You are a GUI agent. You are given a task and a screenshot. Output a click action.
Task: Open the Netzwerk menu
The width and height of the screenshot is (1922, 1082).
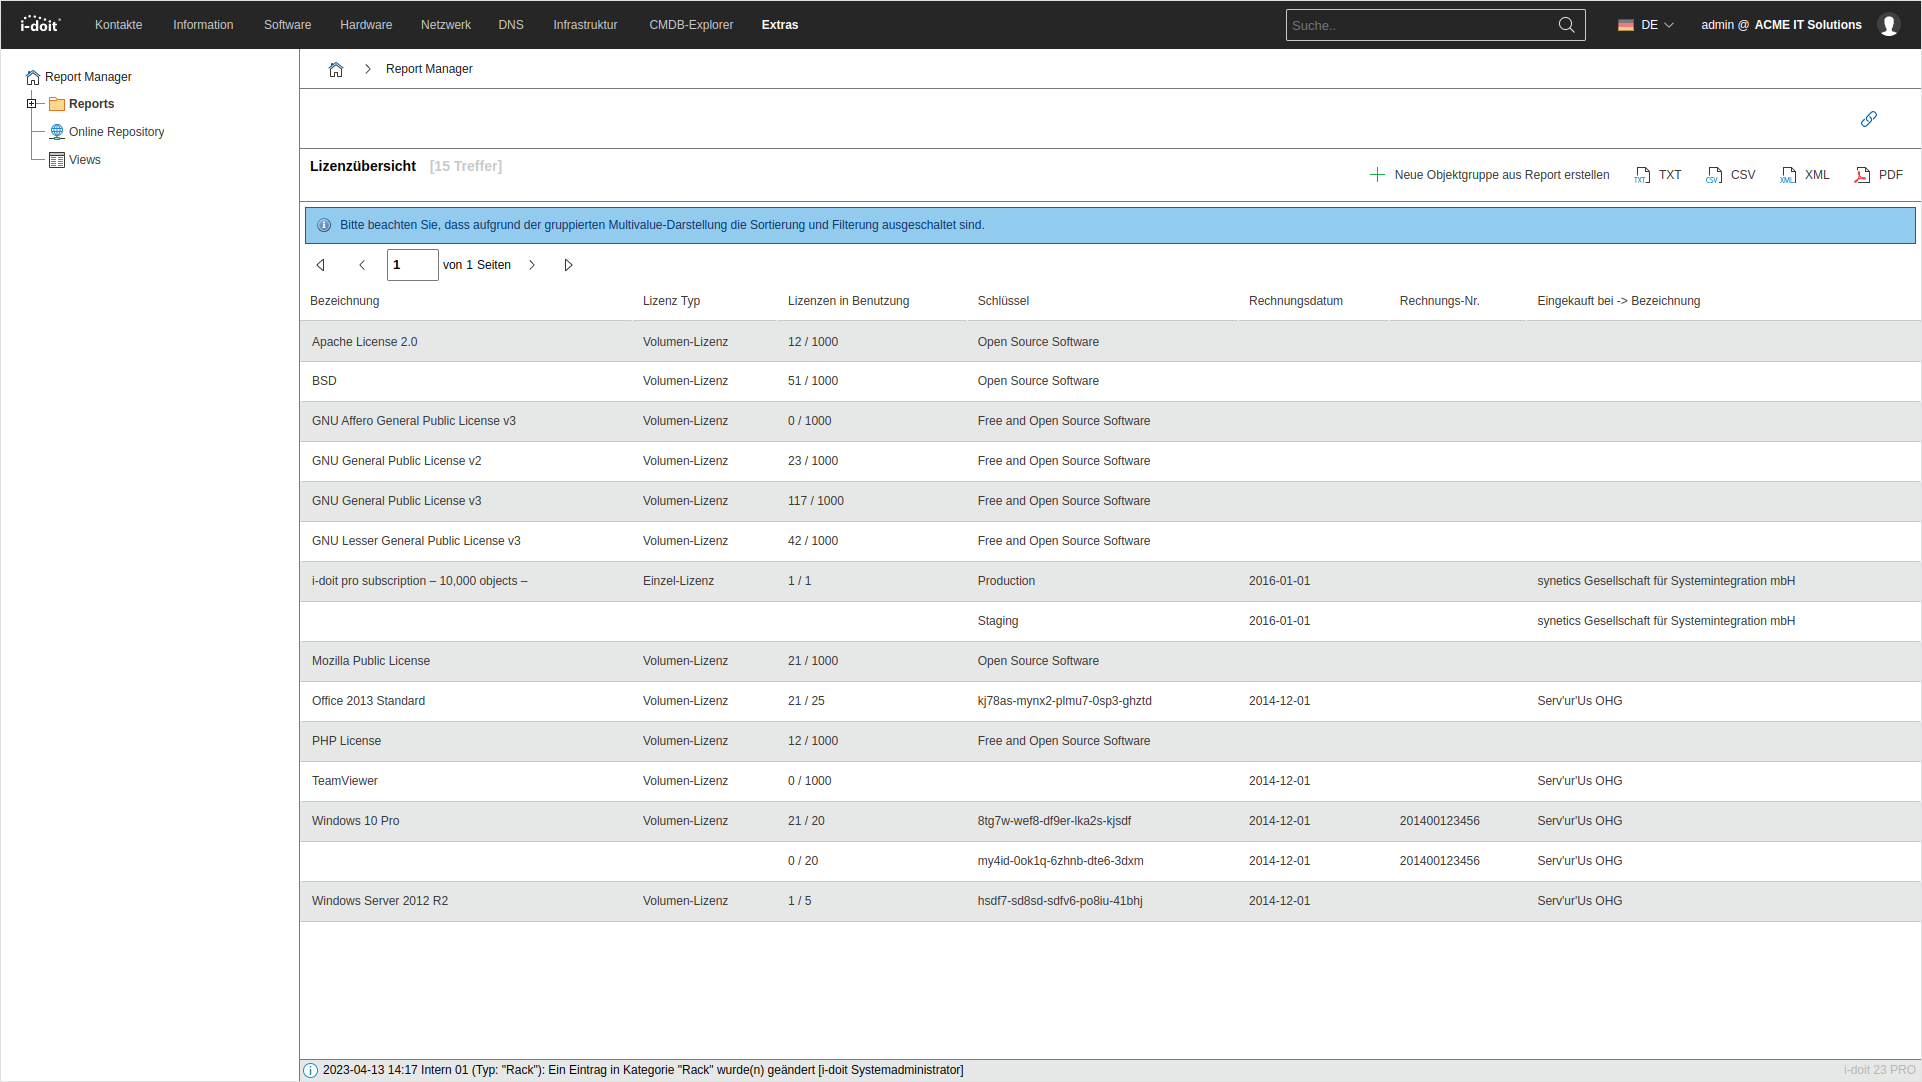[446, 25]
